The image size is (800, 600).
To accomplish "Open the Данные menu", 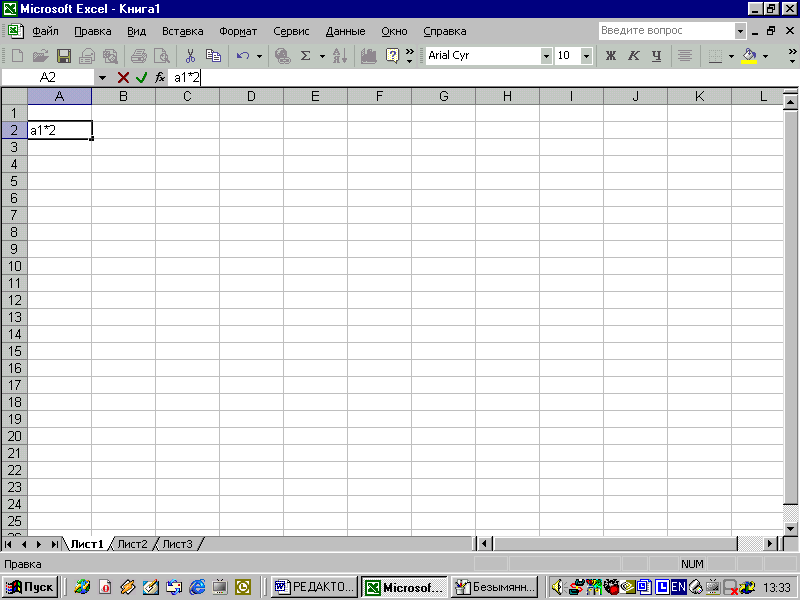I will coord(345,31).
